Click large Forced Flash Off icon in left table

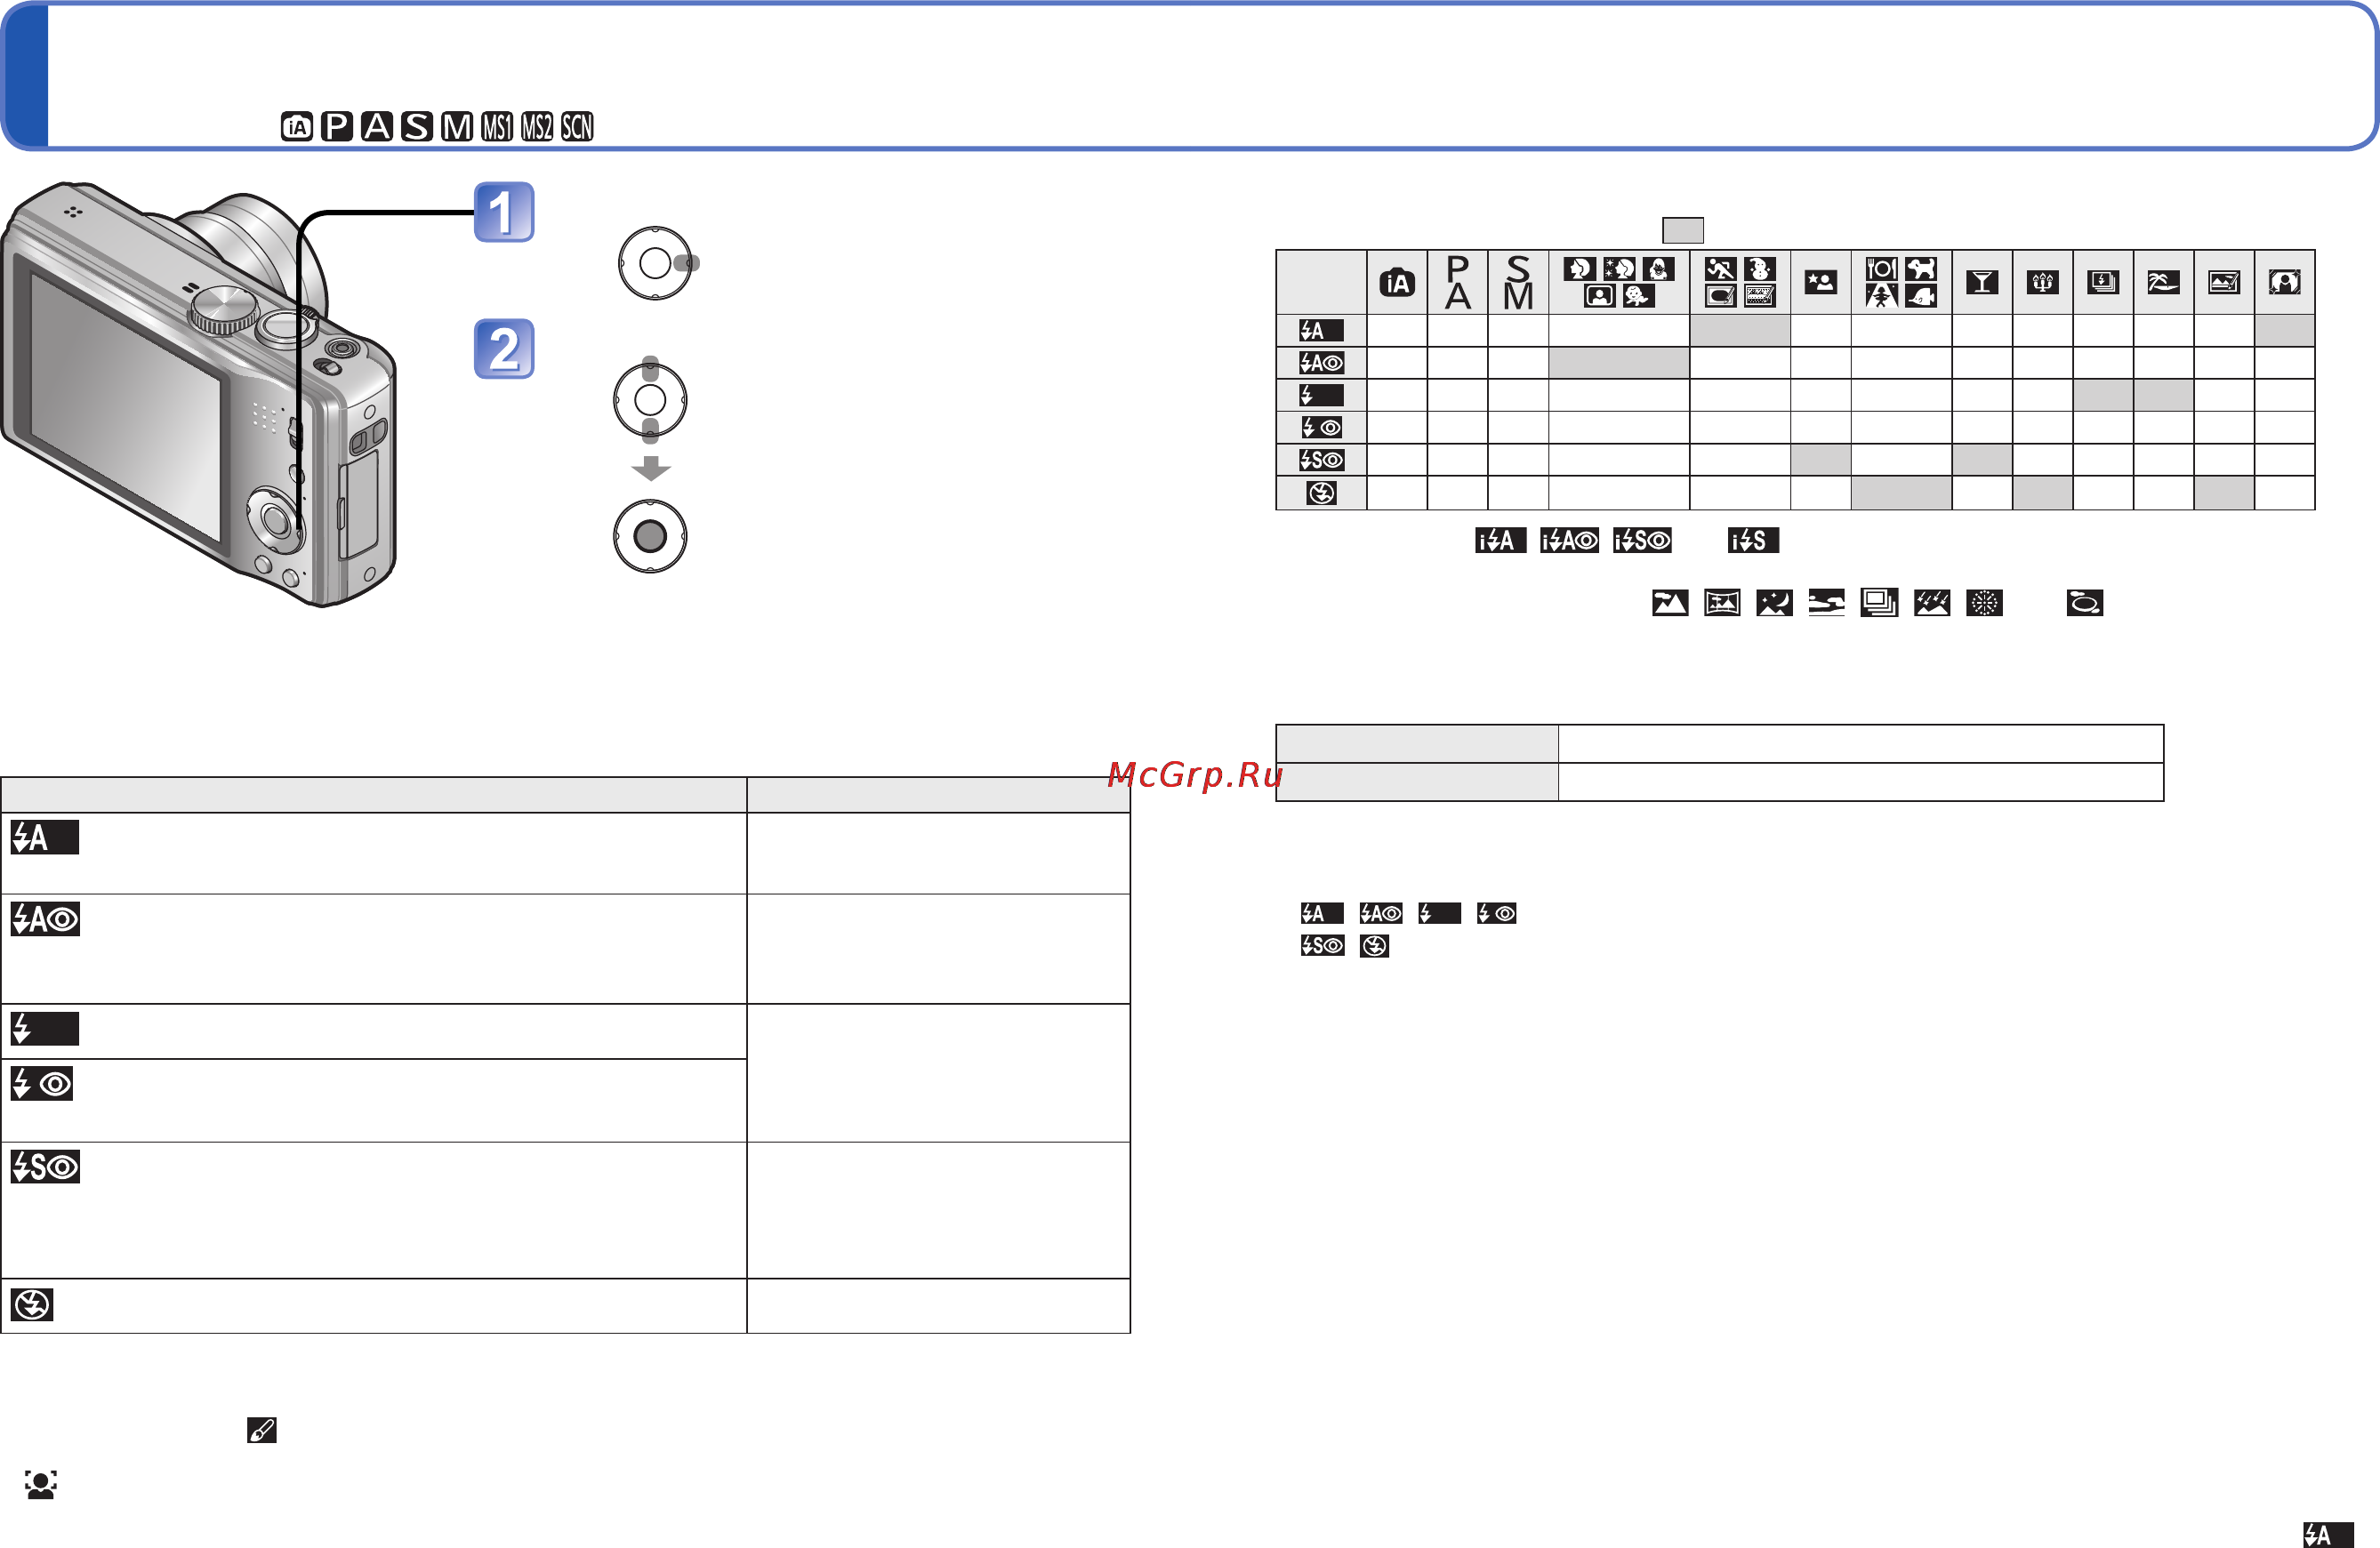pos(32,1305)
